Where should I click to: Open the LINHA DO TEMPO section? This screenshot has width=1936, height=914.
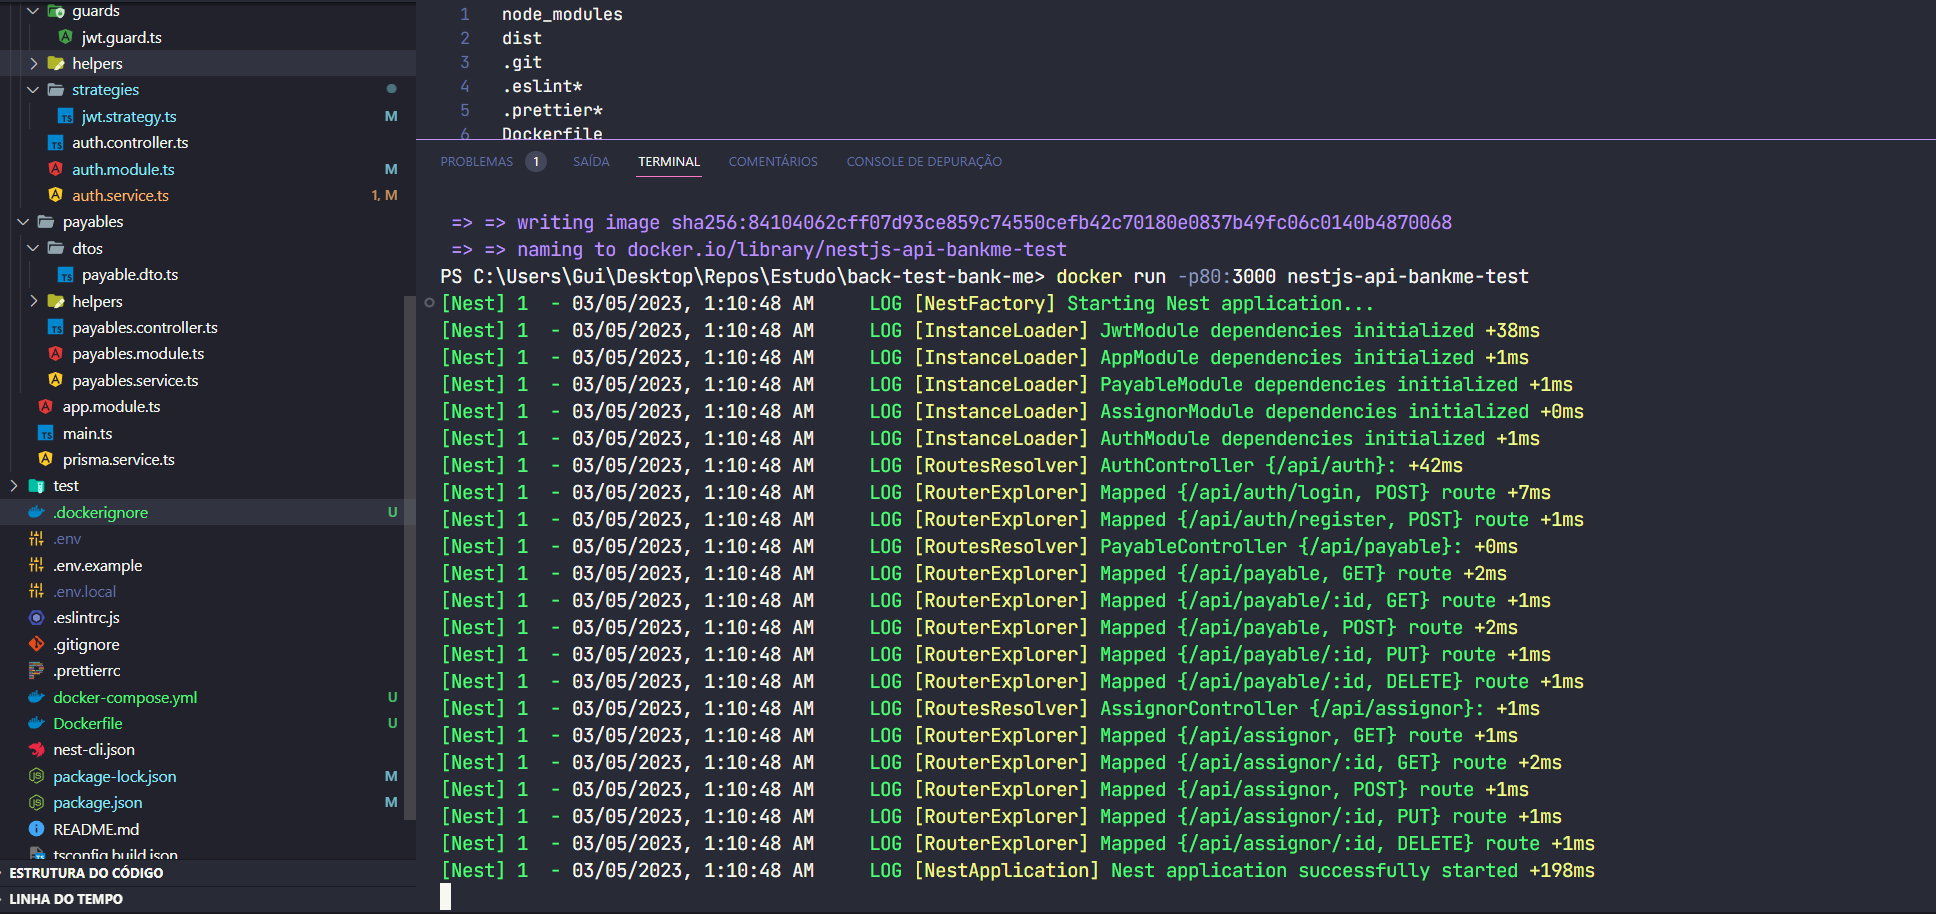click(64, 898)
